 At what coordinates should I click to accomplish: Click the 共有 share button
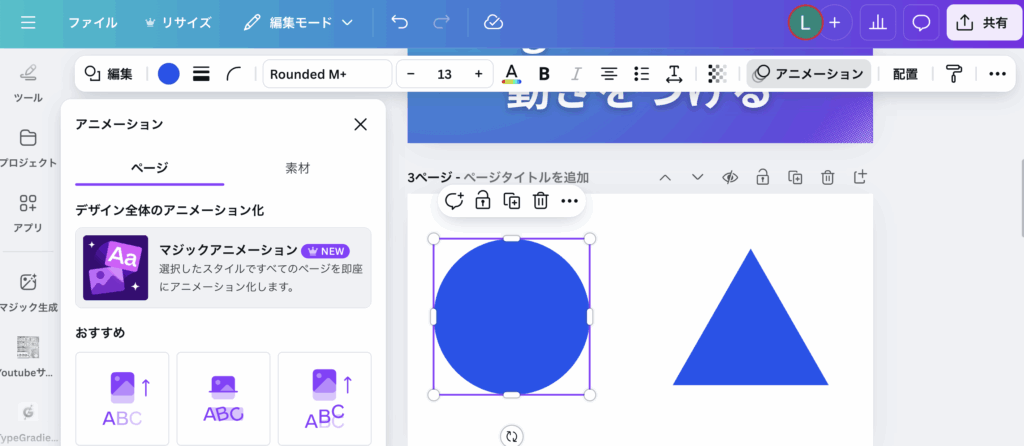pyautogui.click(x=983, y=22)
